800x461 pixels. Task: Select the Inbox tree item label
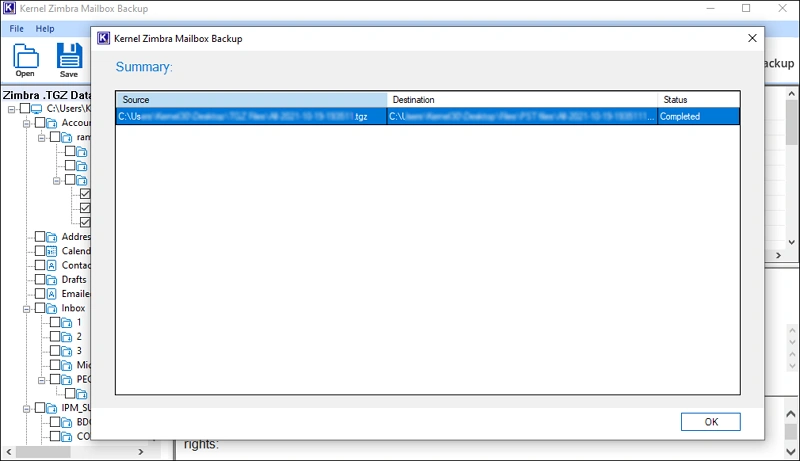pyautogui.click(x=73, y=308)
